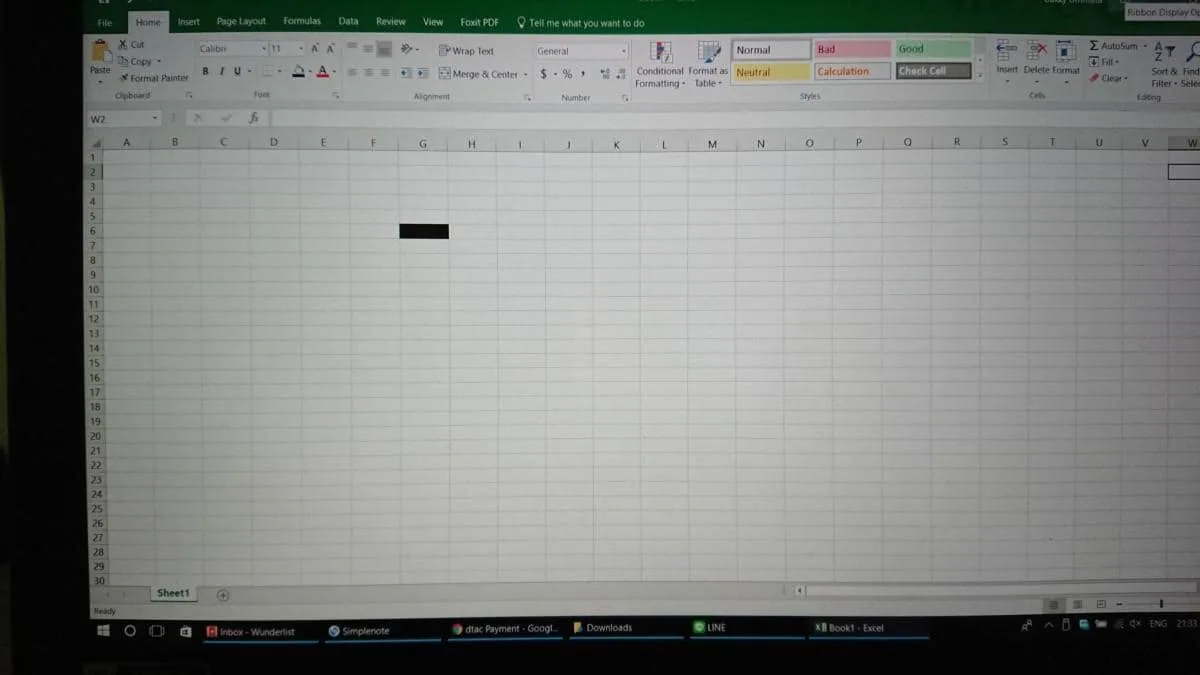This screenshot has height=675, width=1200.
Task: Expand the cell Styles gallery
Action: coord(980,77)
